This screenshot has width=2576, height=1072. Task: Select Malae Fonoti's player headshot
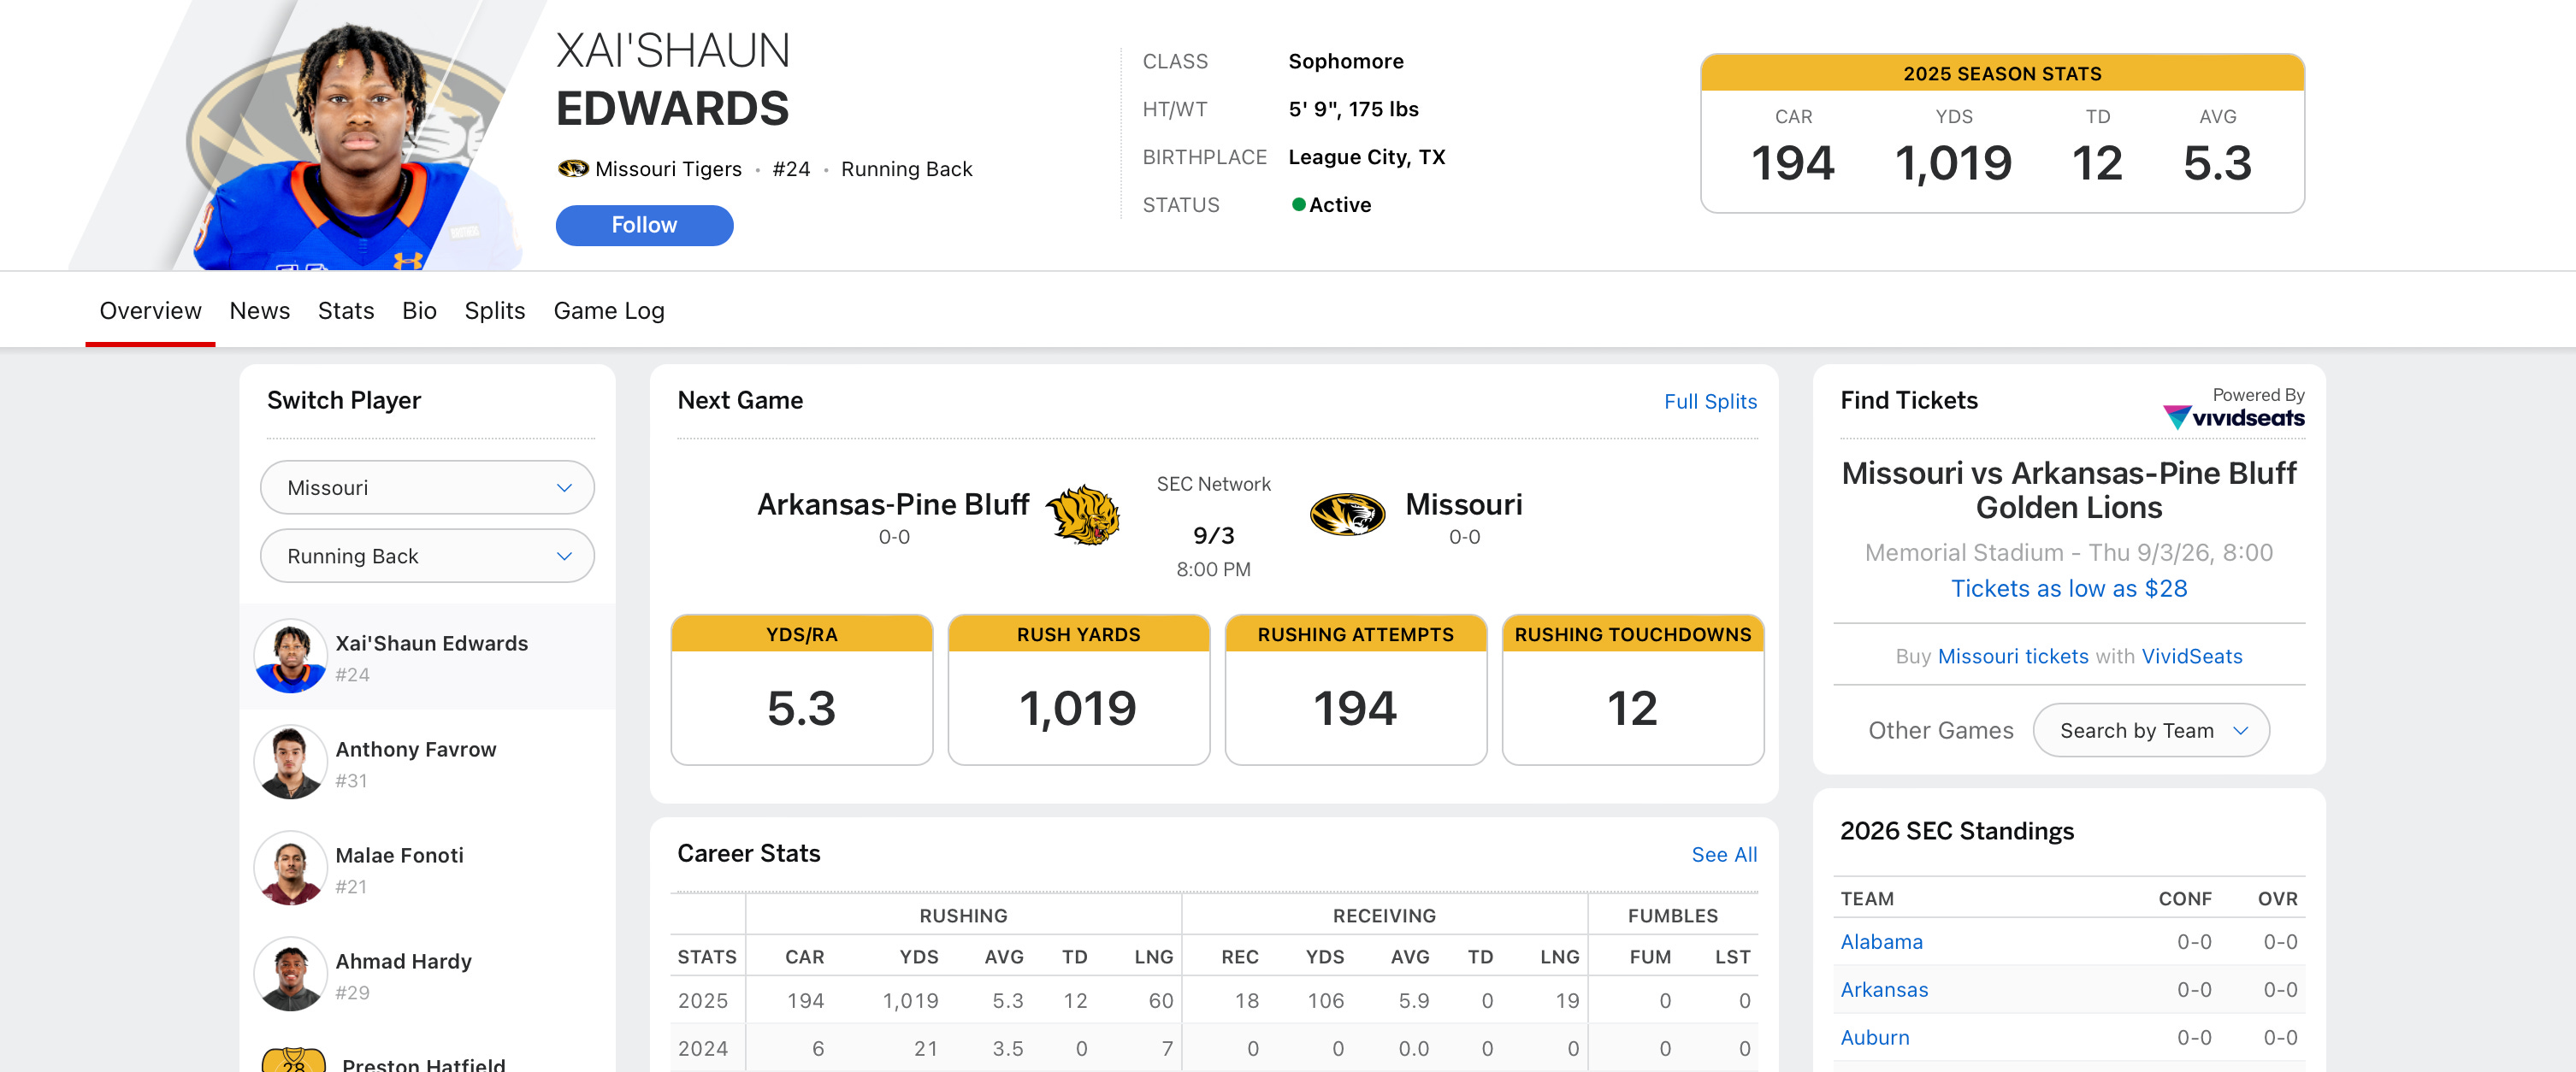point(290,869)
